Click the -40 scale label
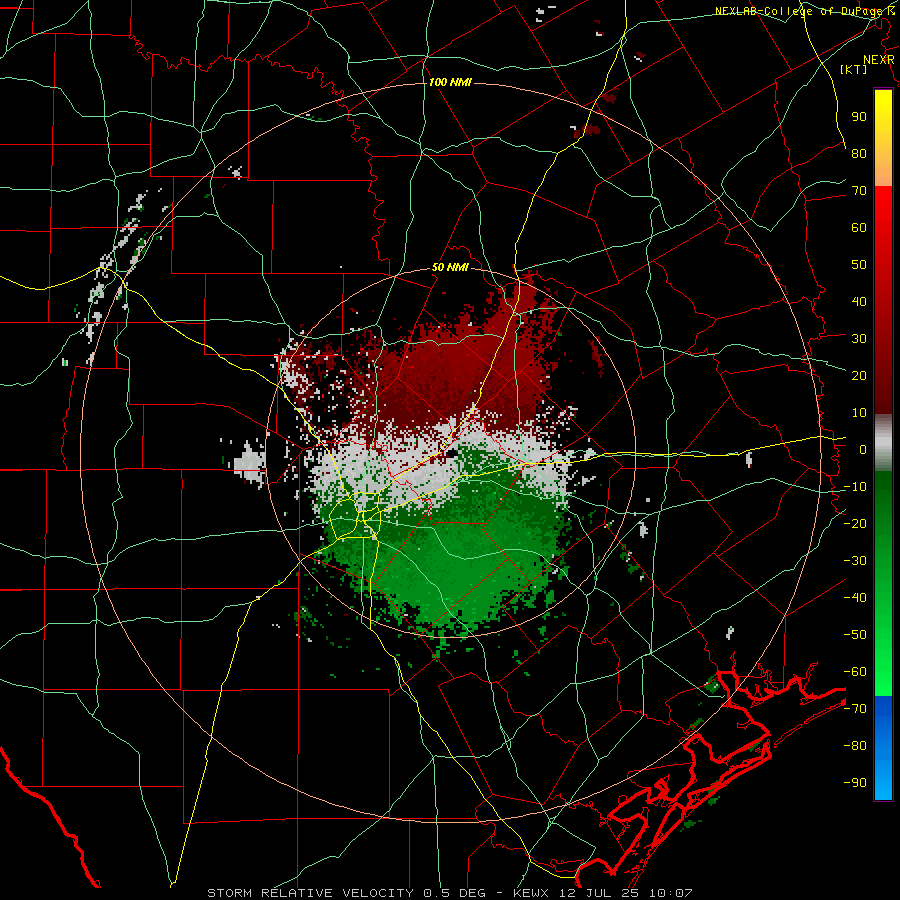Image resolution: width=900 pixels, height=900 pixels. pos(855,598)
